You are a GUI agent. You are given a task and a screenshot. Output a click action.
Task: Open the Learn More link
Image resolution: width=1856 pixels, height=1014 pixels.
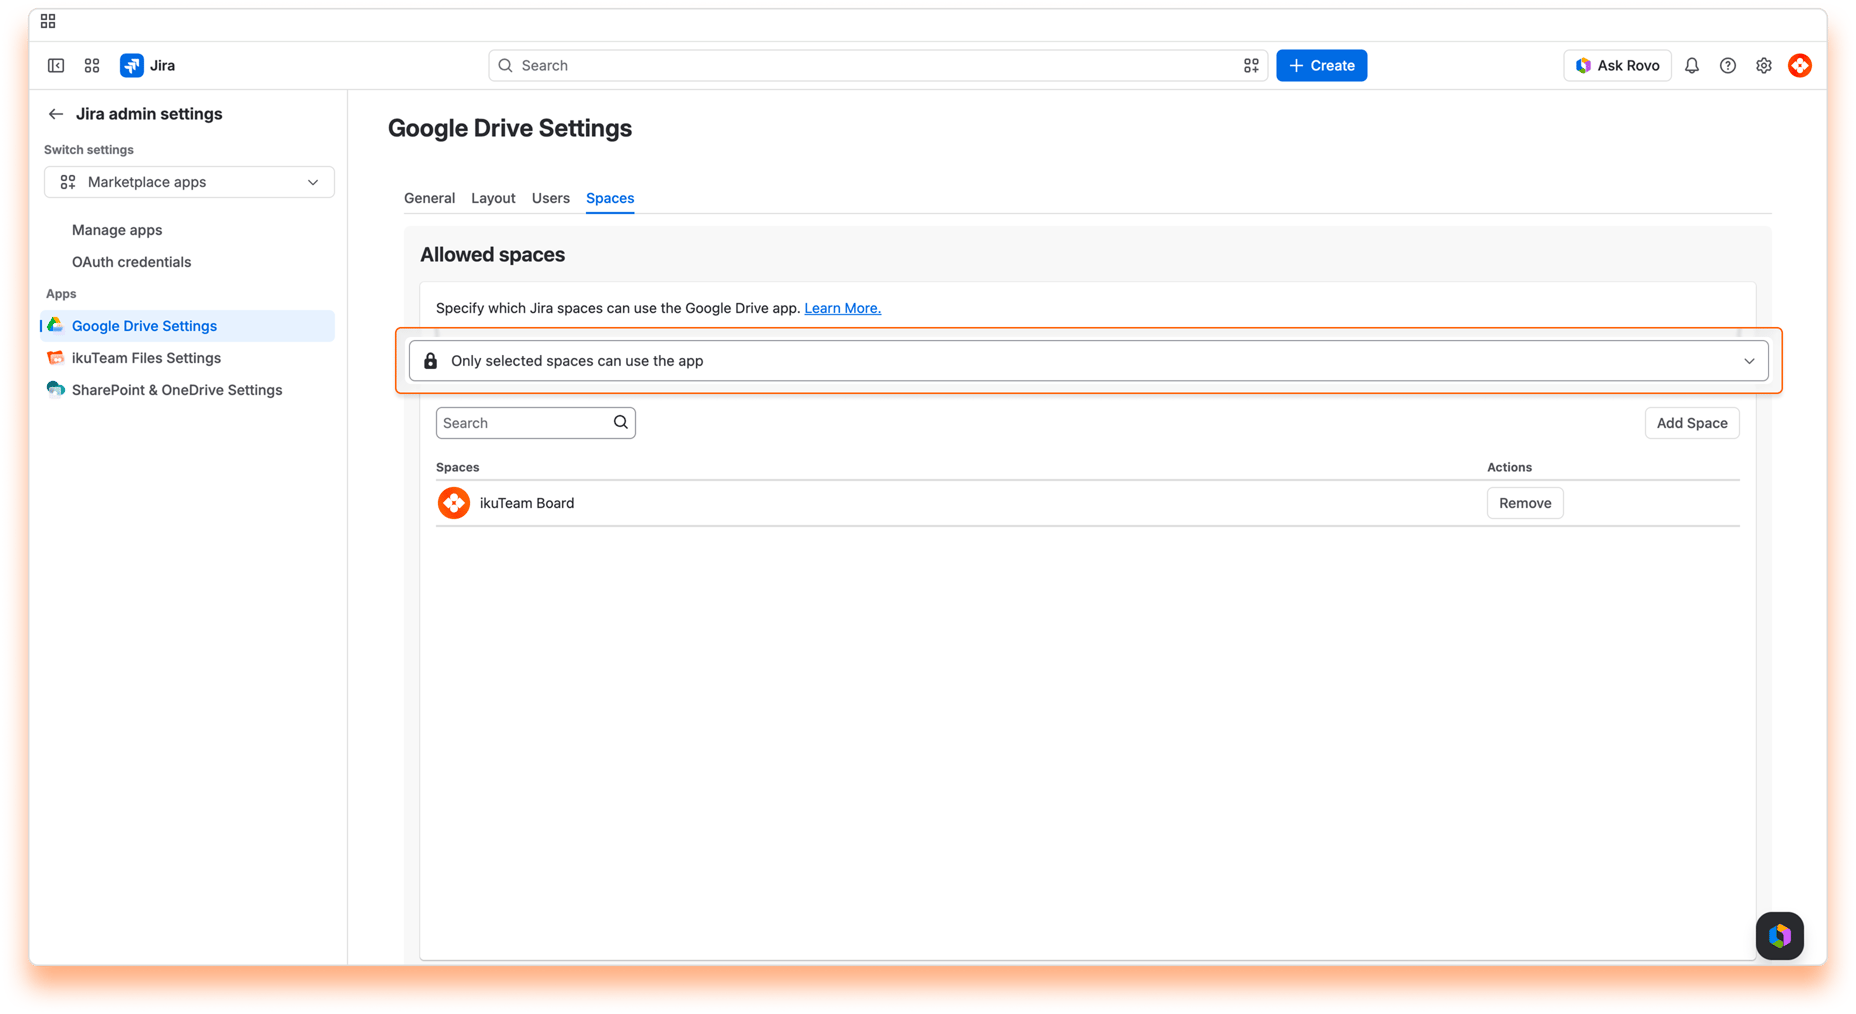[842, 308]
